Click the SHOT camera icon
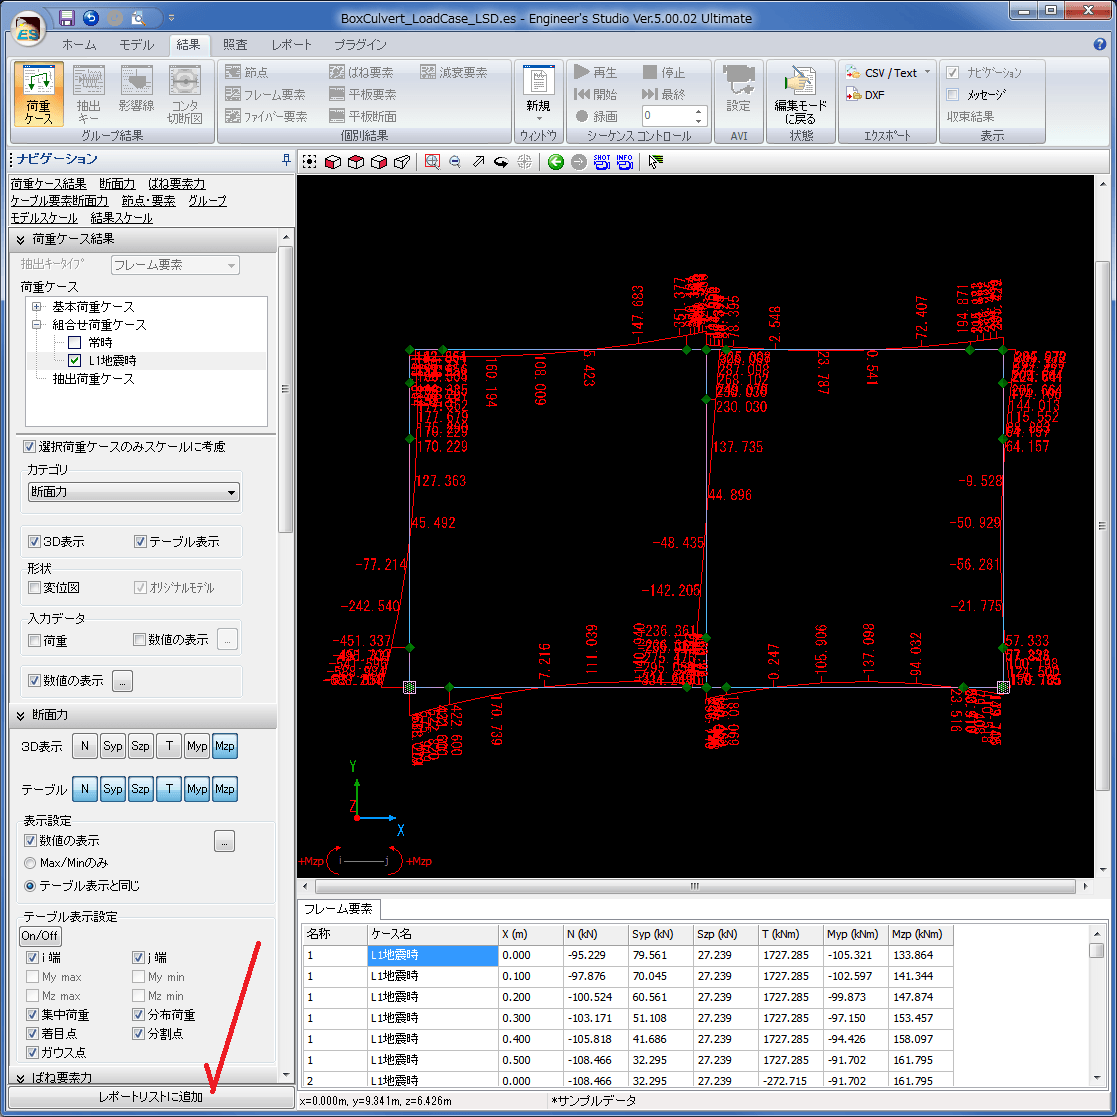This screenshot has width=1117, height=1117. [602, 162]
